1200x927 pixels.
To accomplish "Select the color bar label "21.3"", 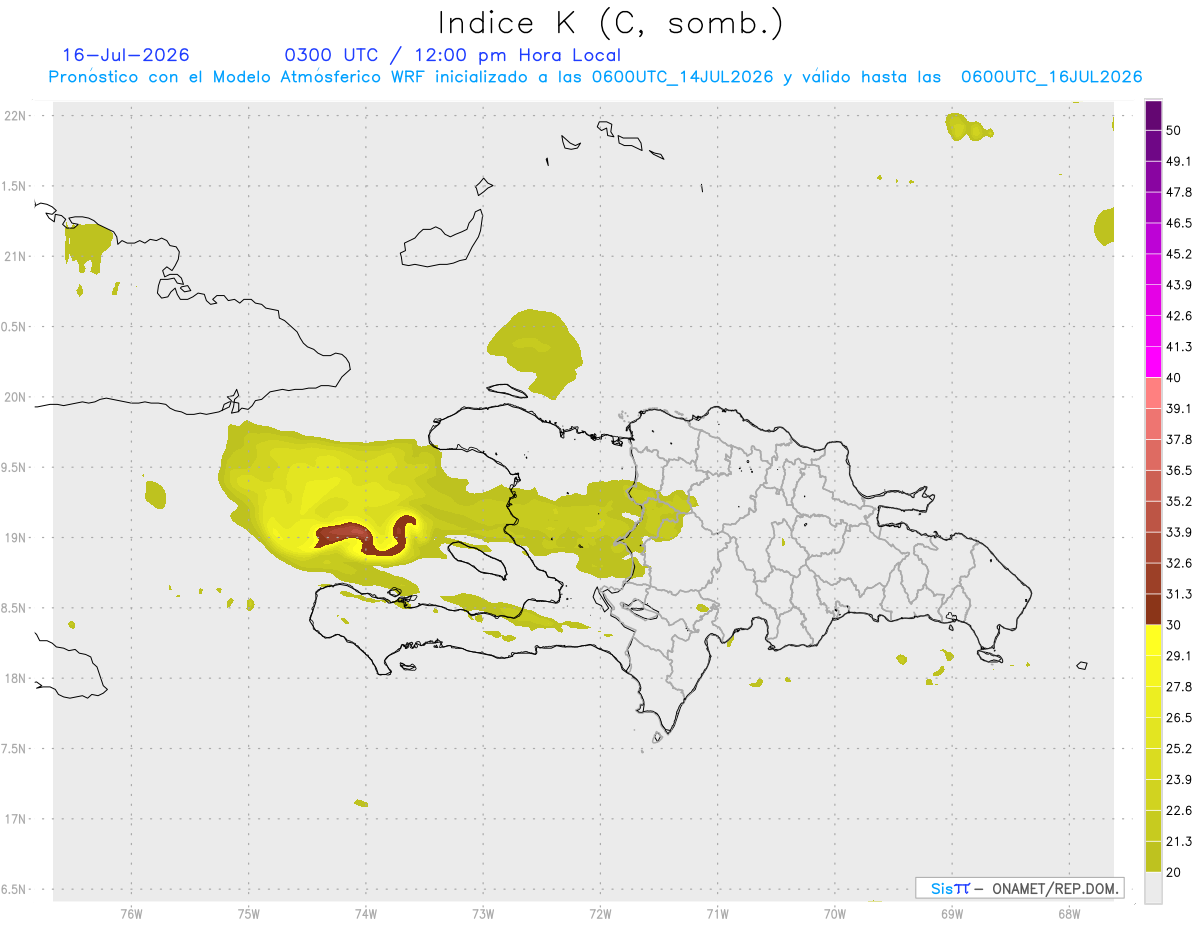I will (x=1179, y=842).
